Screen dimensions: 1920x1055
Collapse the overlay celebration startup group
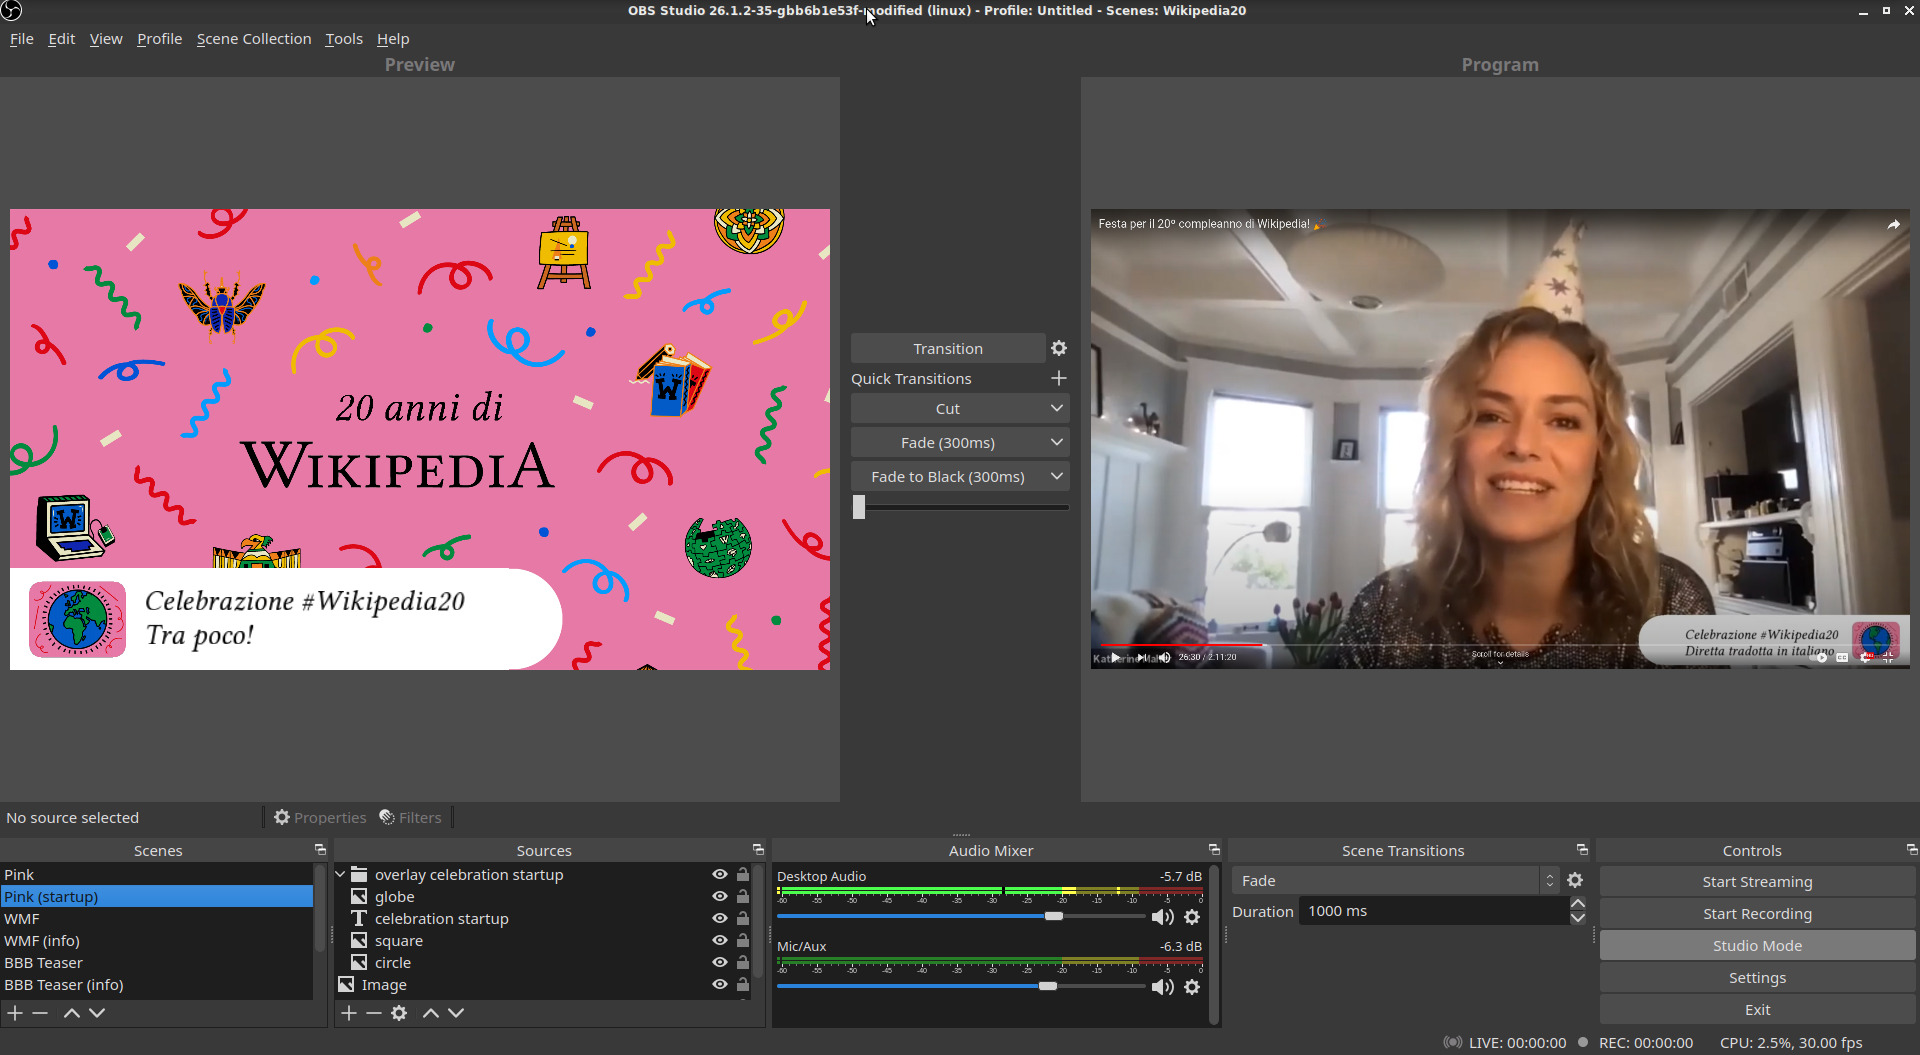(340, 873)
